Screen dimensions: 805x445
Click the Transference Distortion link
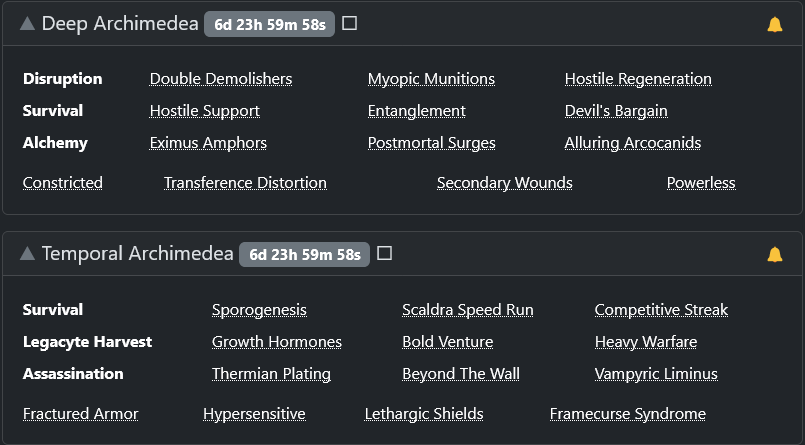245,183
